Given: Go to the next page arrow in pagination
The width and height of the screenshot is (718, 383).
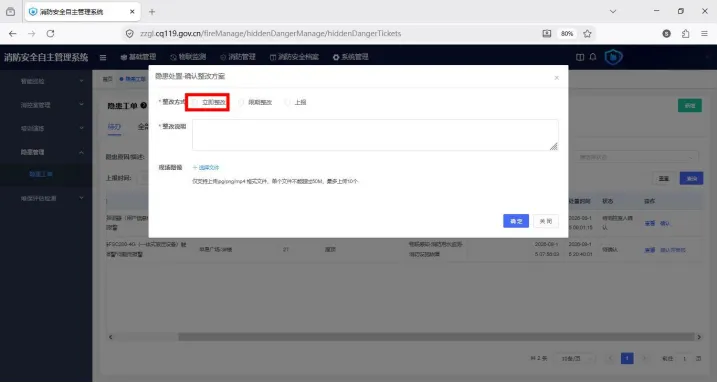Looking at the screenshot, I should click(x=644, y=359).
